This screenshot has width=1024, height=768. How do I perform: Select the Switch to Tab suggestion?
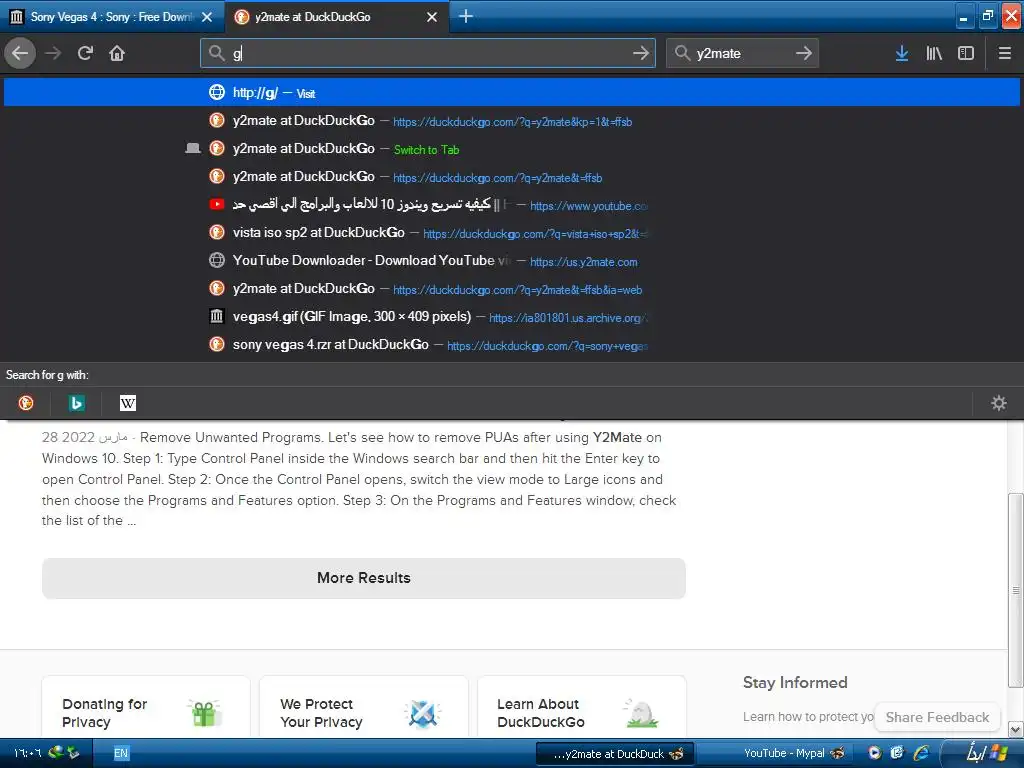(x=512, y=149)
